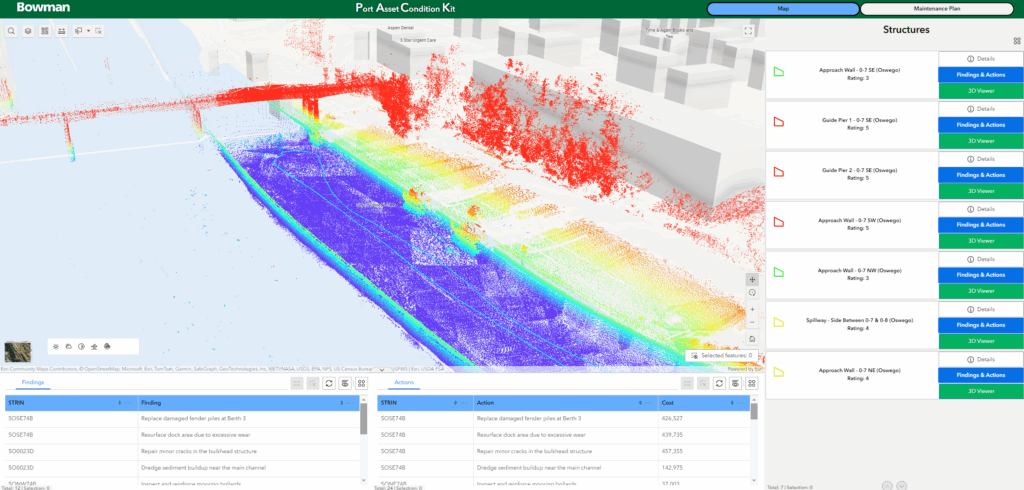
Task: Open Findings & Actions for Guide Pier 1
Action: (980, 125)
